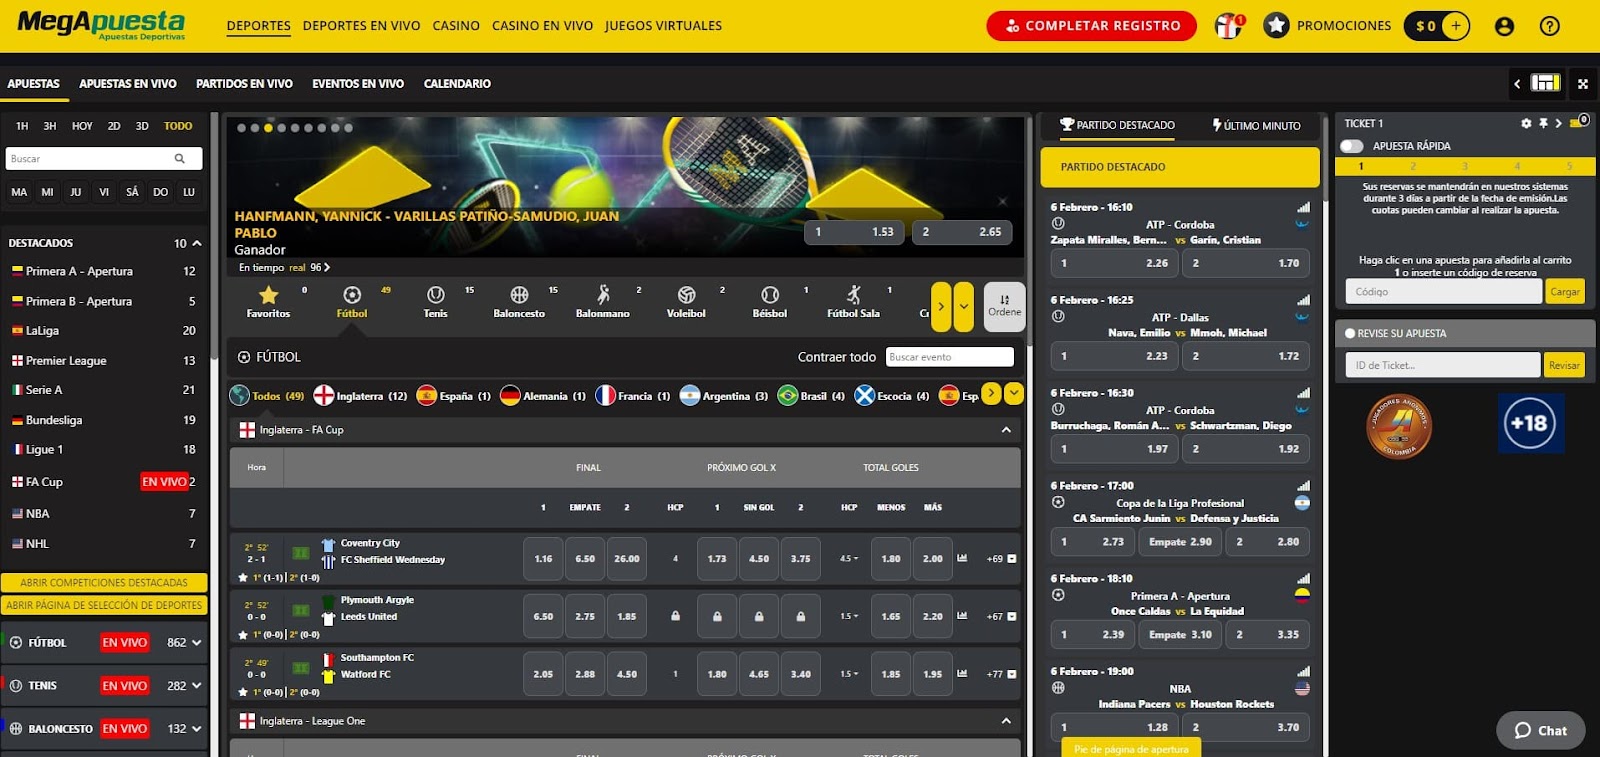Open stats bars for Zapata Miralles match
Image resolution: width=1600 pixels, height=757 pixels.
click(x=1303, y=208)
